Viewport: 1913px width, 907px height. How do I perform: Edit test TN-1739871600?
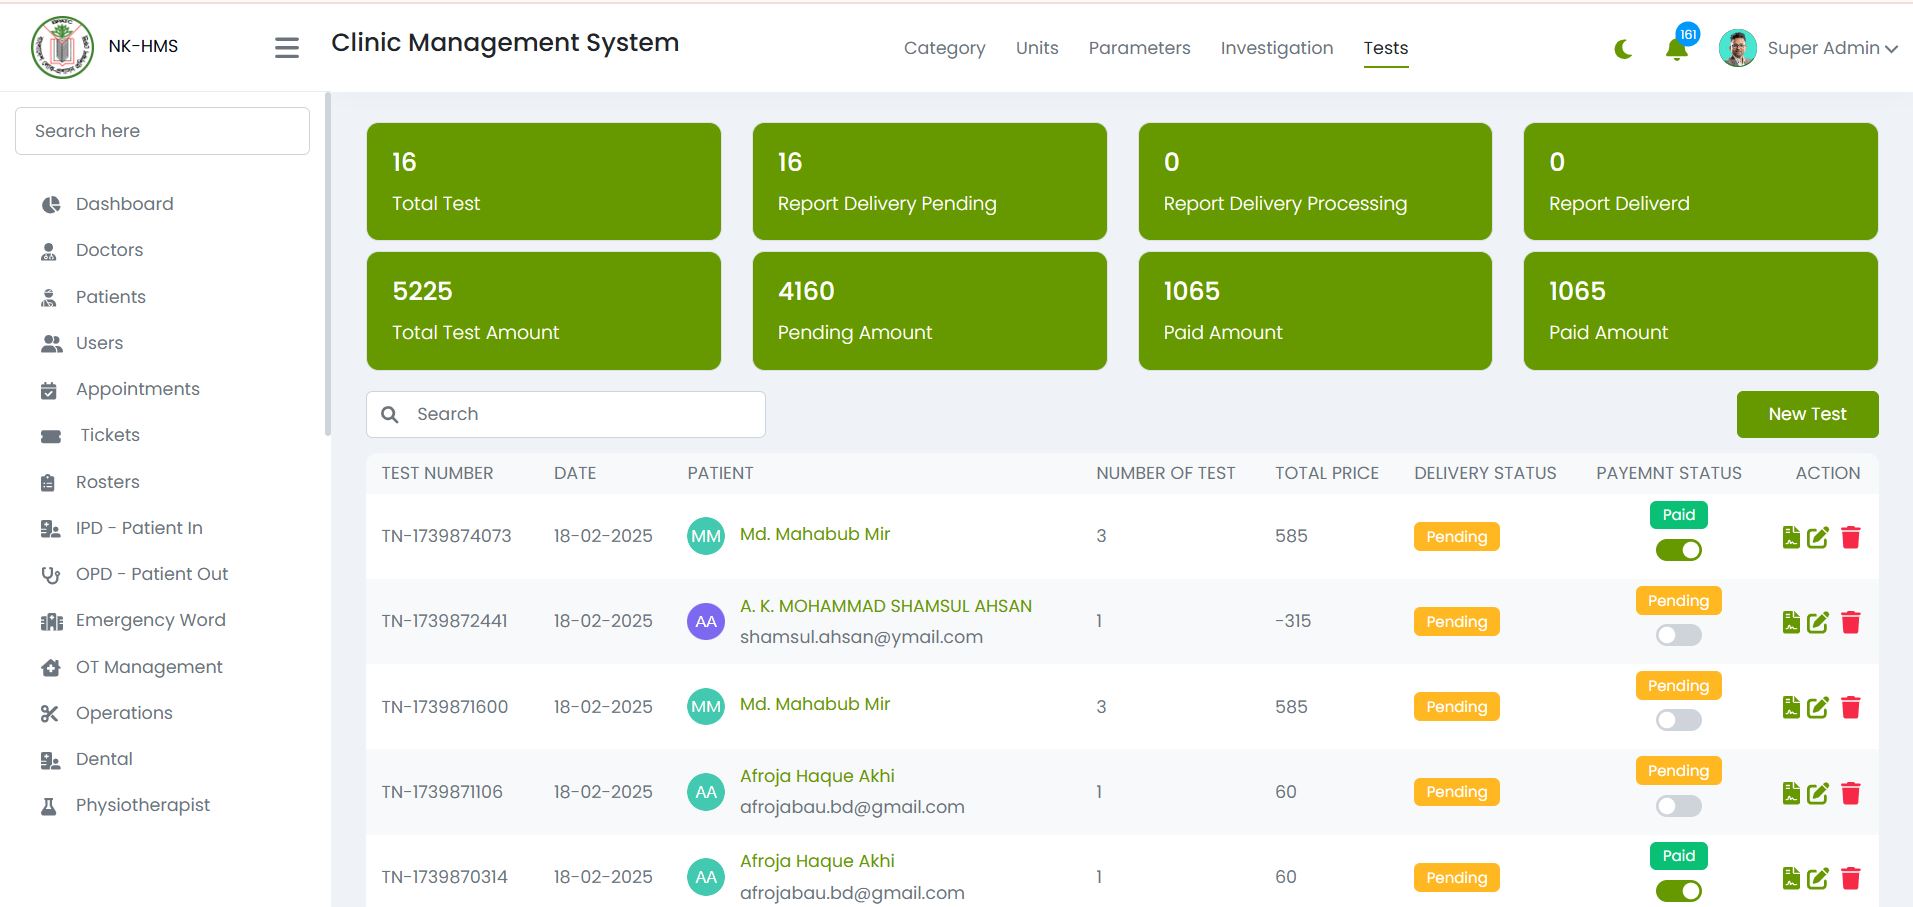(x=1818, y=707)
